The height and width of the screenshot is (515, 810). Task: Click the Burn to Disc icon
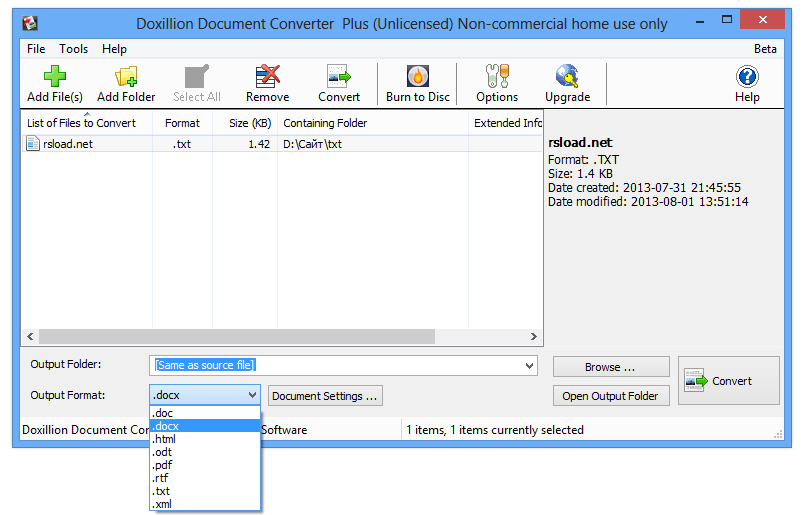click(x=417, y=76)
